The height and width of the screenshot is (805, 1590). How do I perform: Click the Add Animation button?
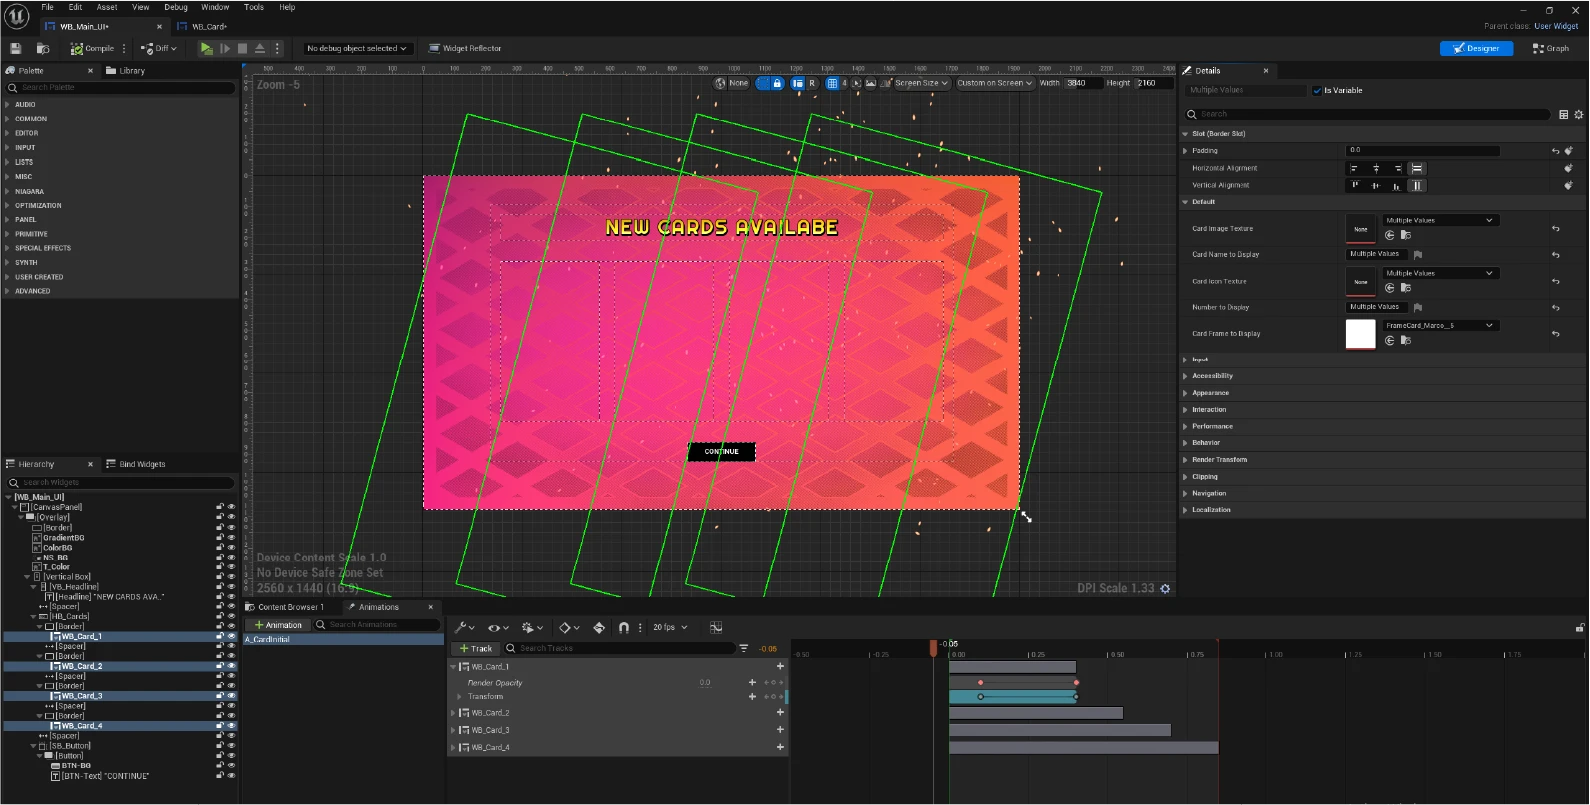[x=278, y=625]
